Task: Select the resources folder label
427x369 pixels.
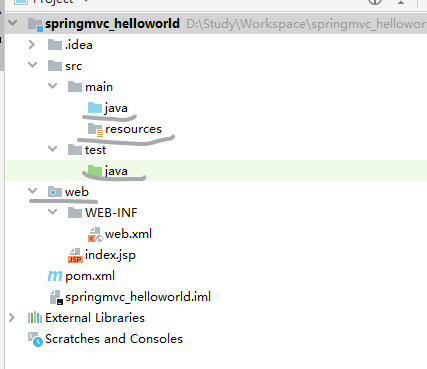Action: pyautogui.click(x=133, y=129)
